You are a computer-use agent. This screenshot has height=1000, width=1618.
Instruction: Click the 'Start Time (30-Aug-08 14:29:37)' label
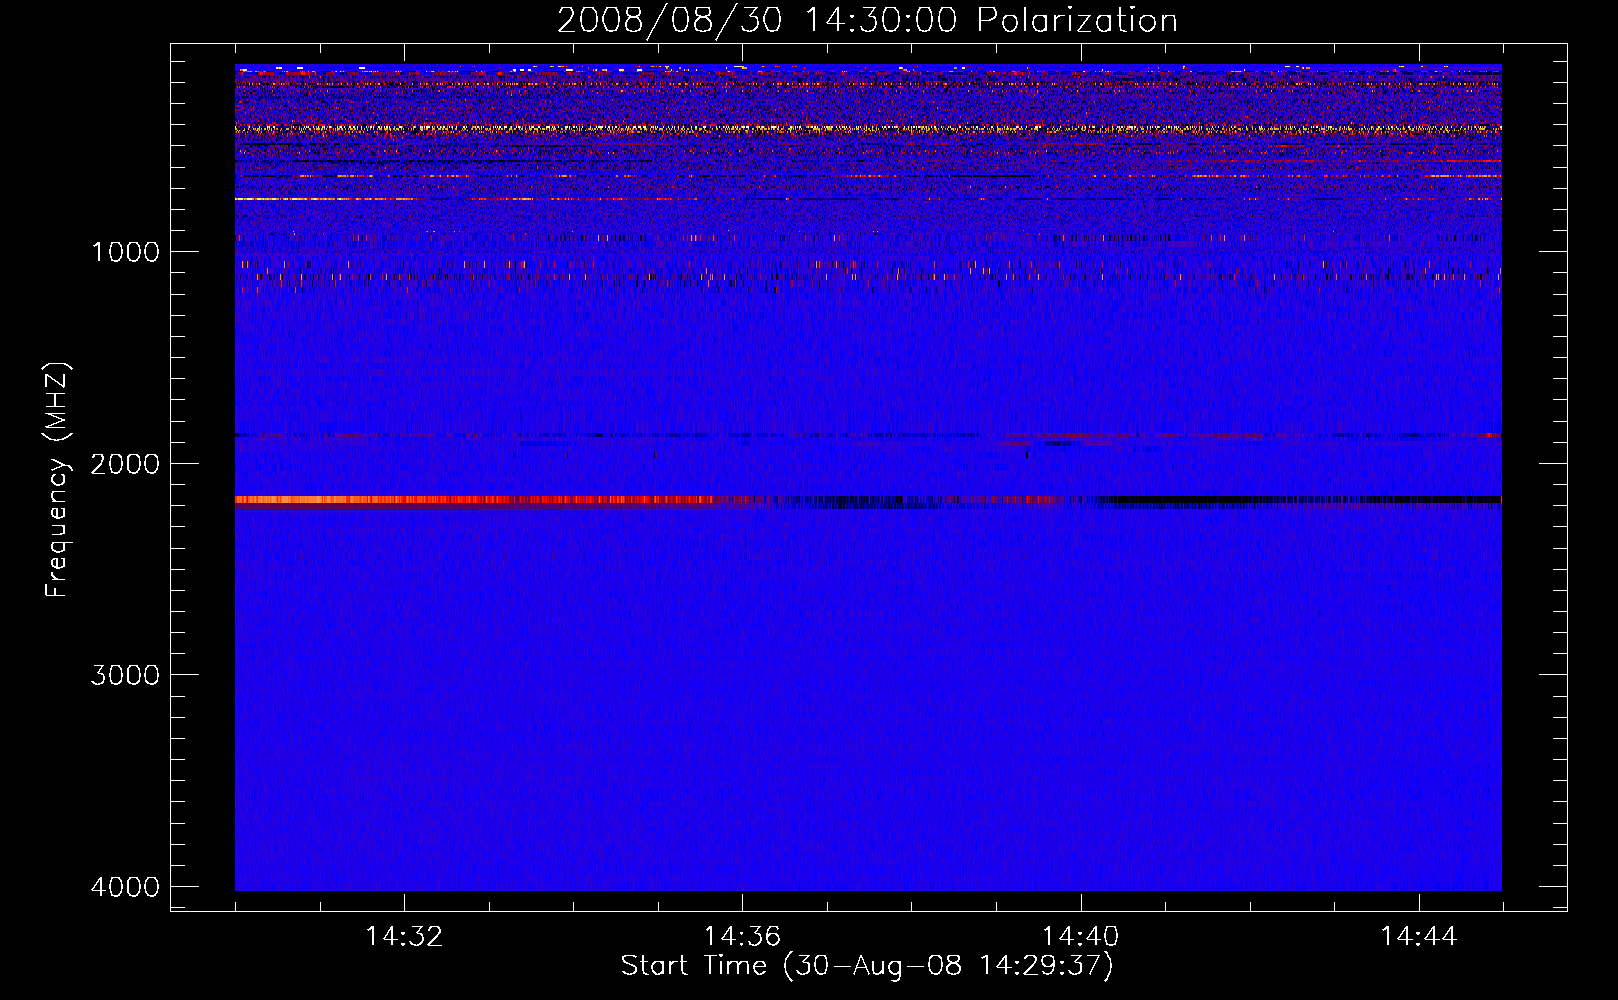point(867,966)
